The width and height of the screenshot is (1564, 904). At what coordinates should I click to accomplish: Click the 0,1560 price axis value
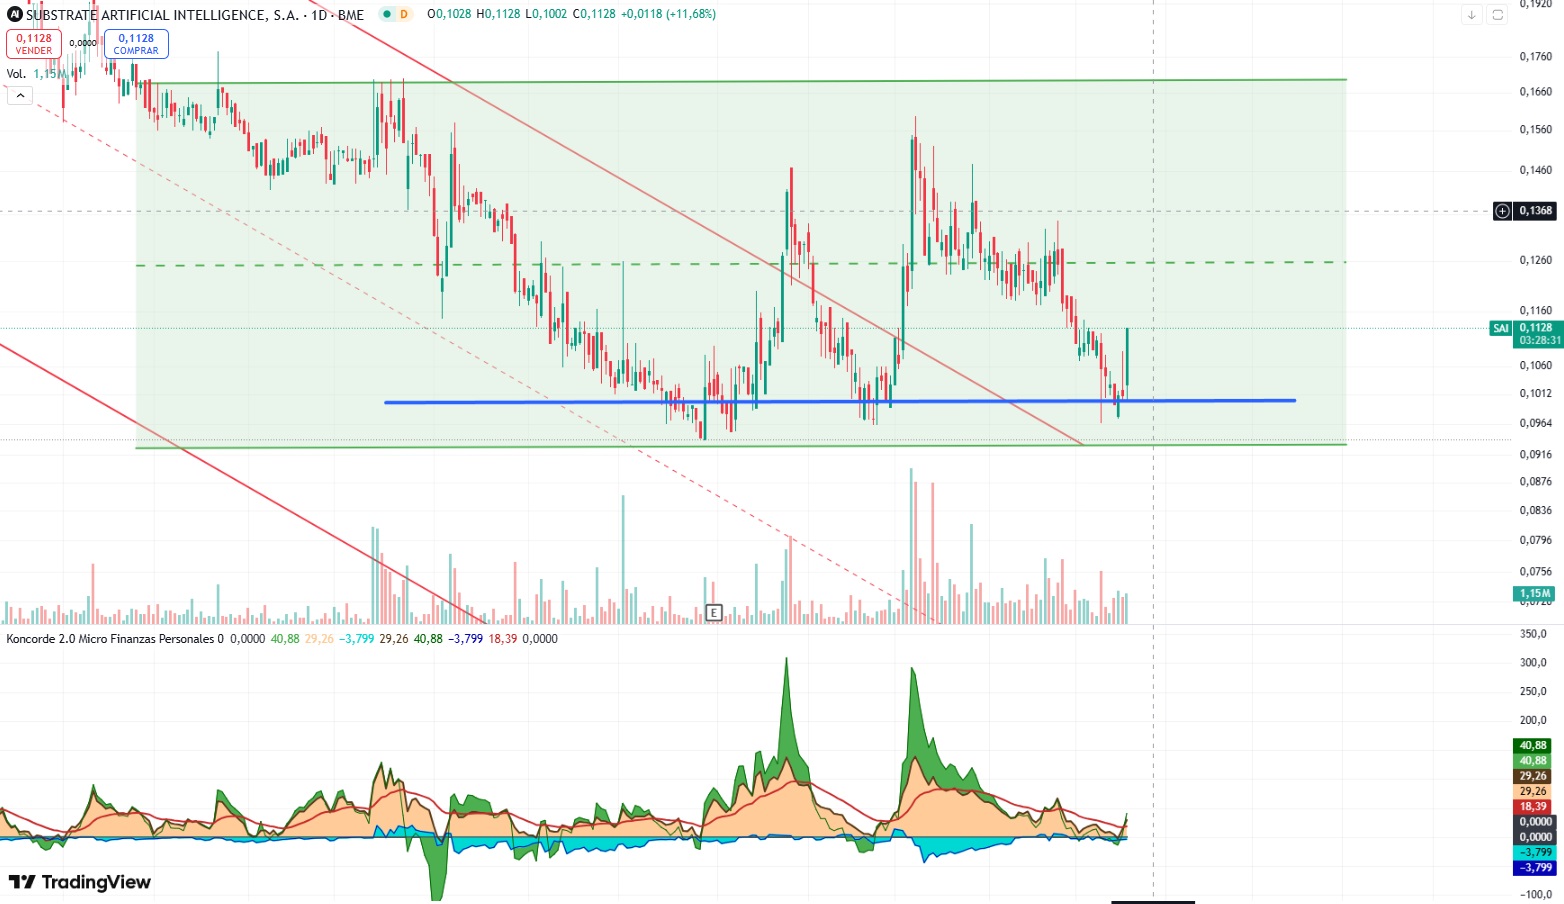1536,130
